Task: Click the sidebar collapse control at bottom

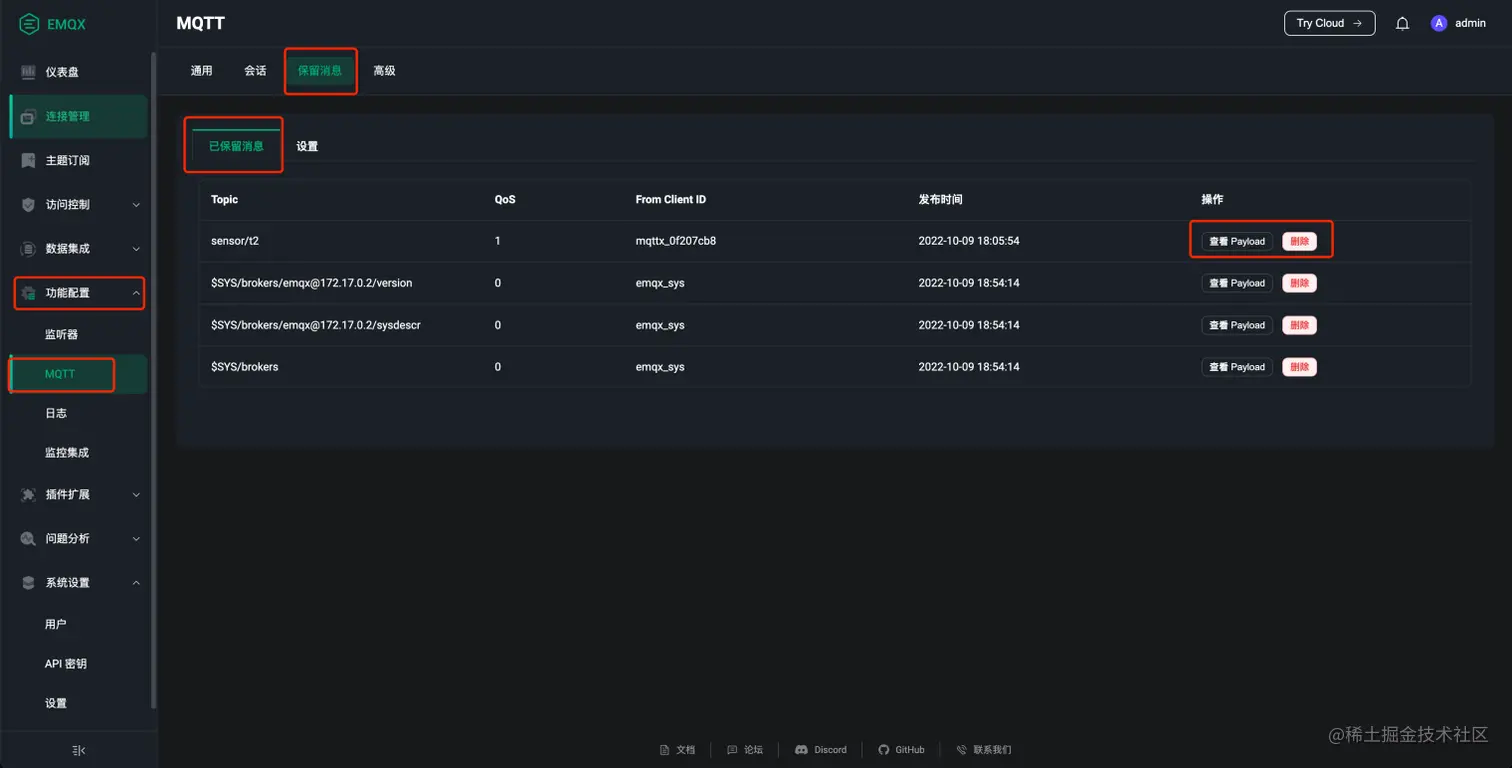Action: point(78,750)
